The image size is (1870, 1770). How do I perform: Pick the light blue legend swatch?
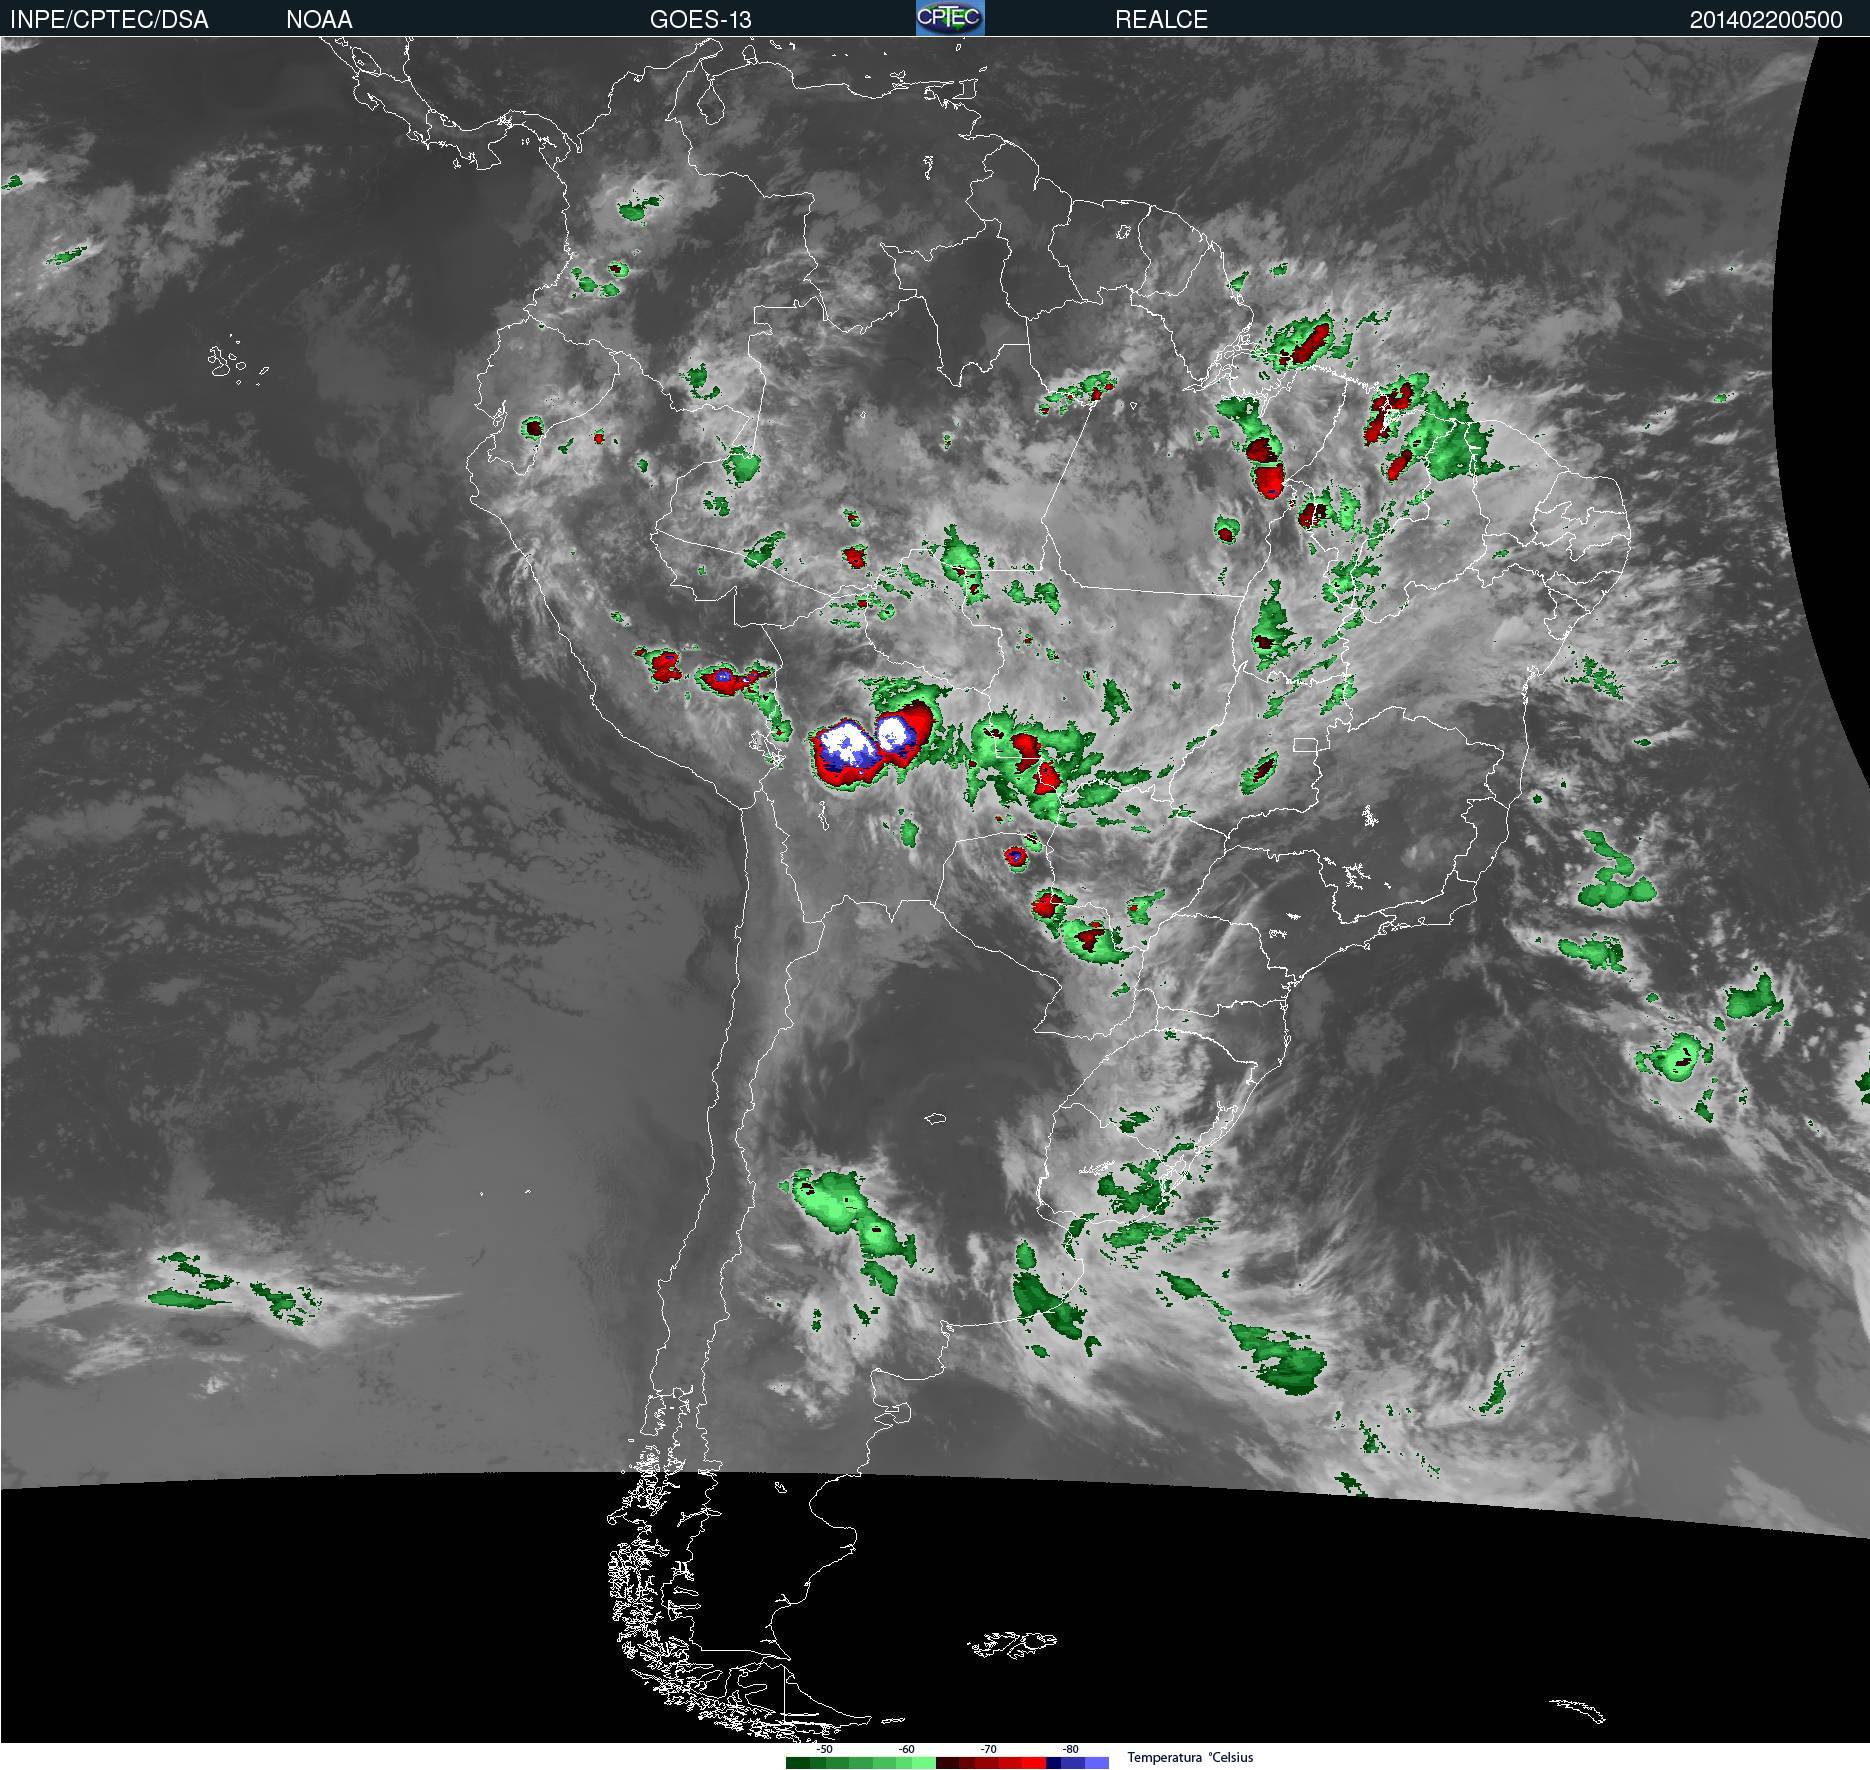1097,1763
